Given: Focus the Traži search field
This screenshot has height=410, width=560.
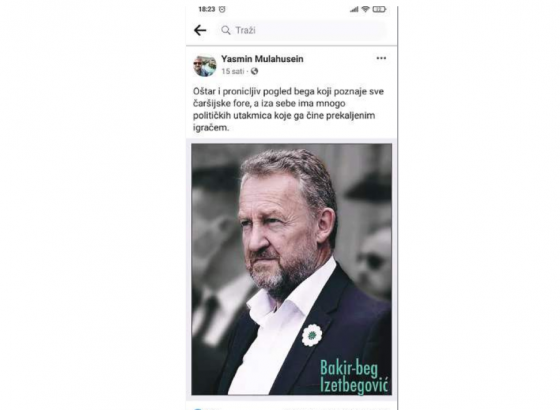Looking at the screenshot, I should coord(301,30).
